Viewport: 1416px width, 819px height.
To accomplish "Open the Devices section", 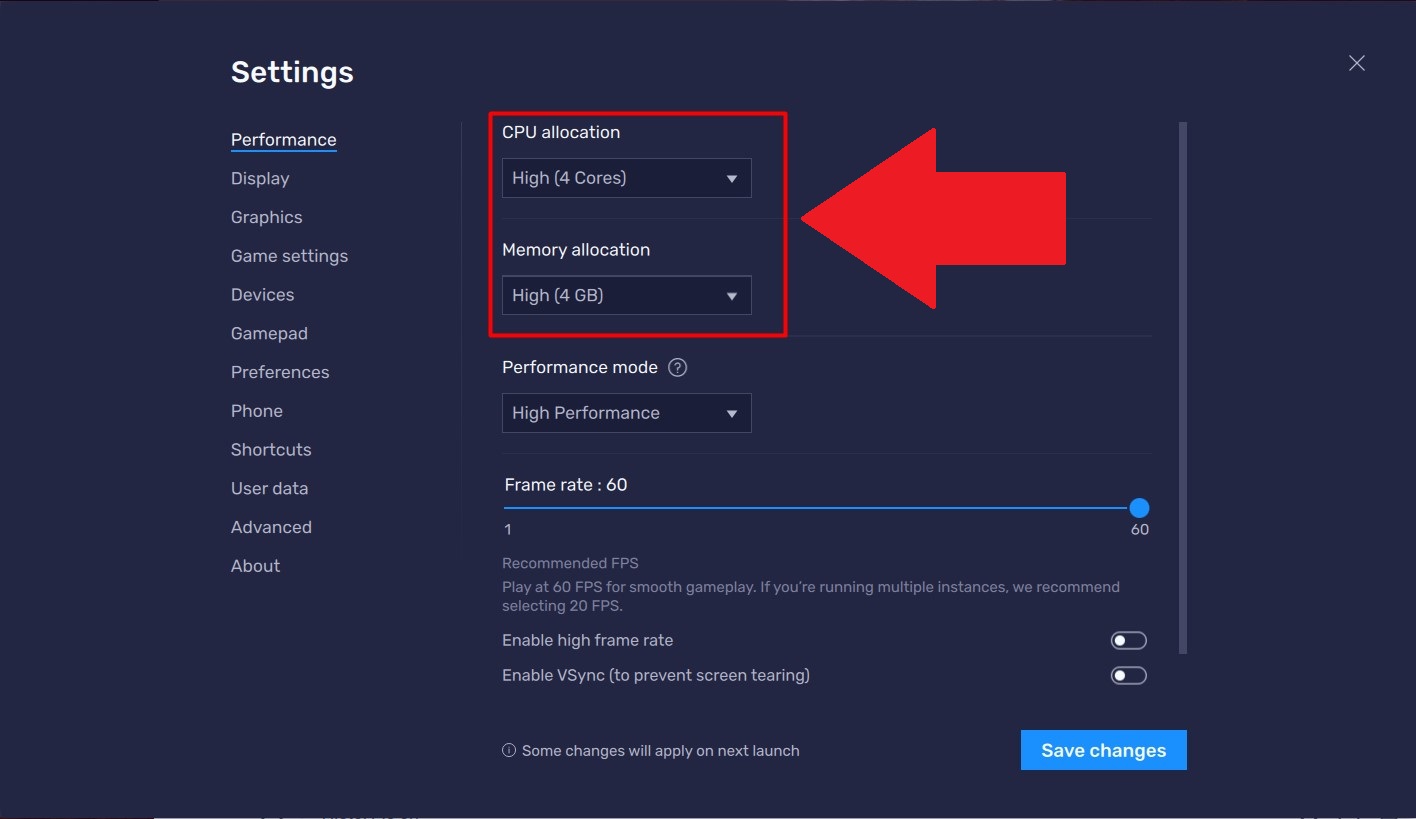I will coord(262,295).
